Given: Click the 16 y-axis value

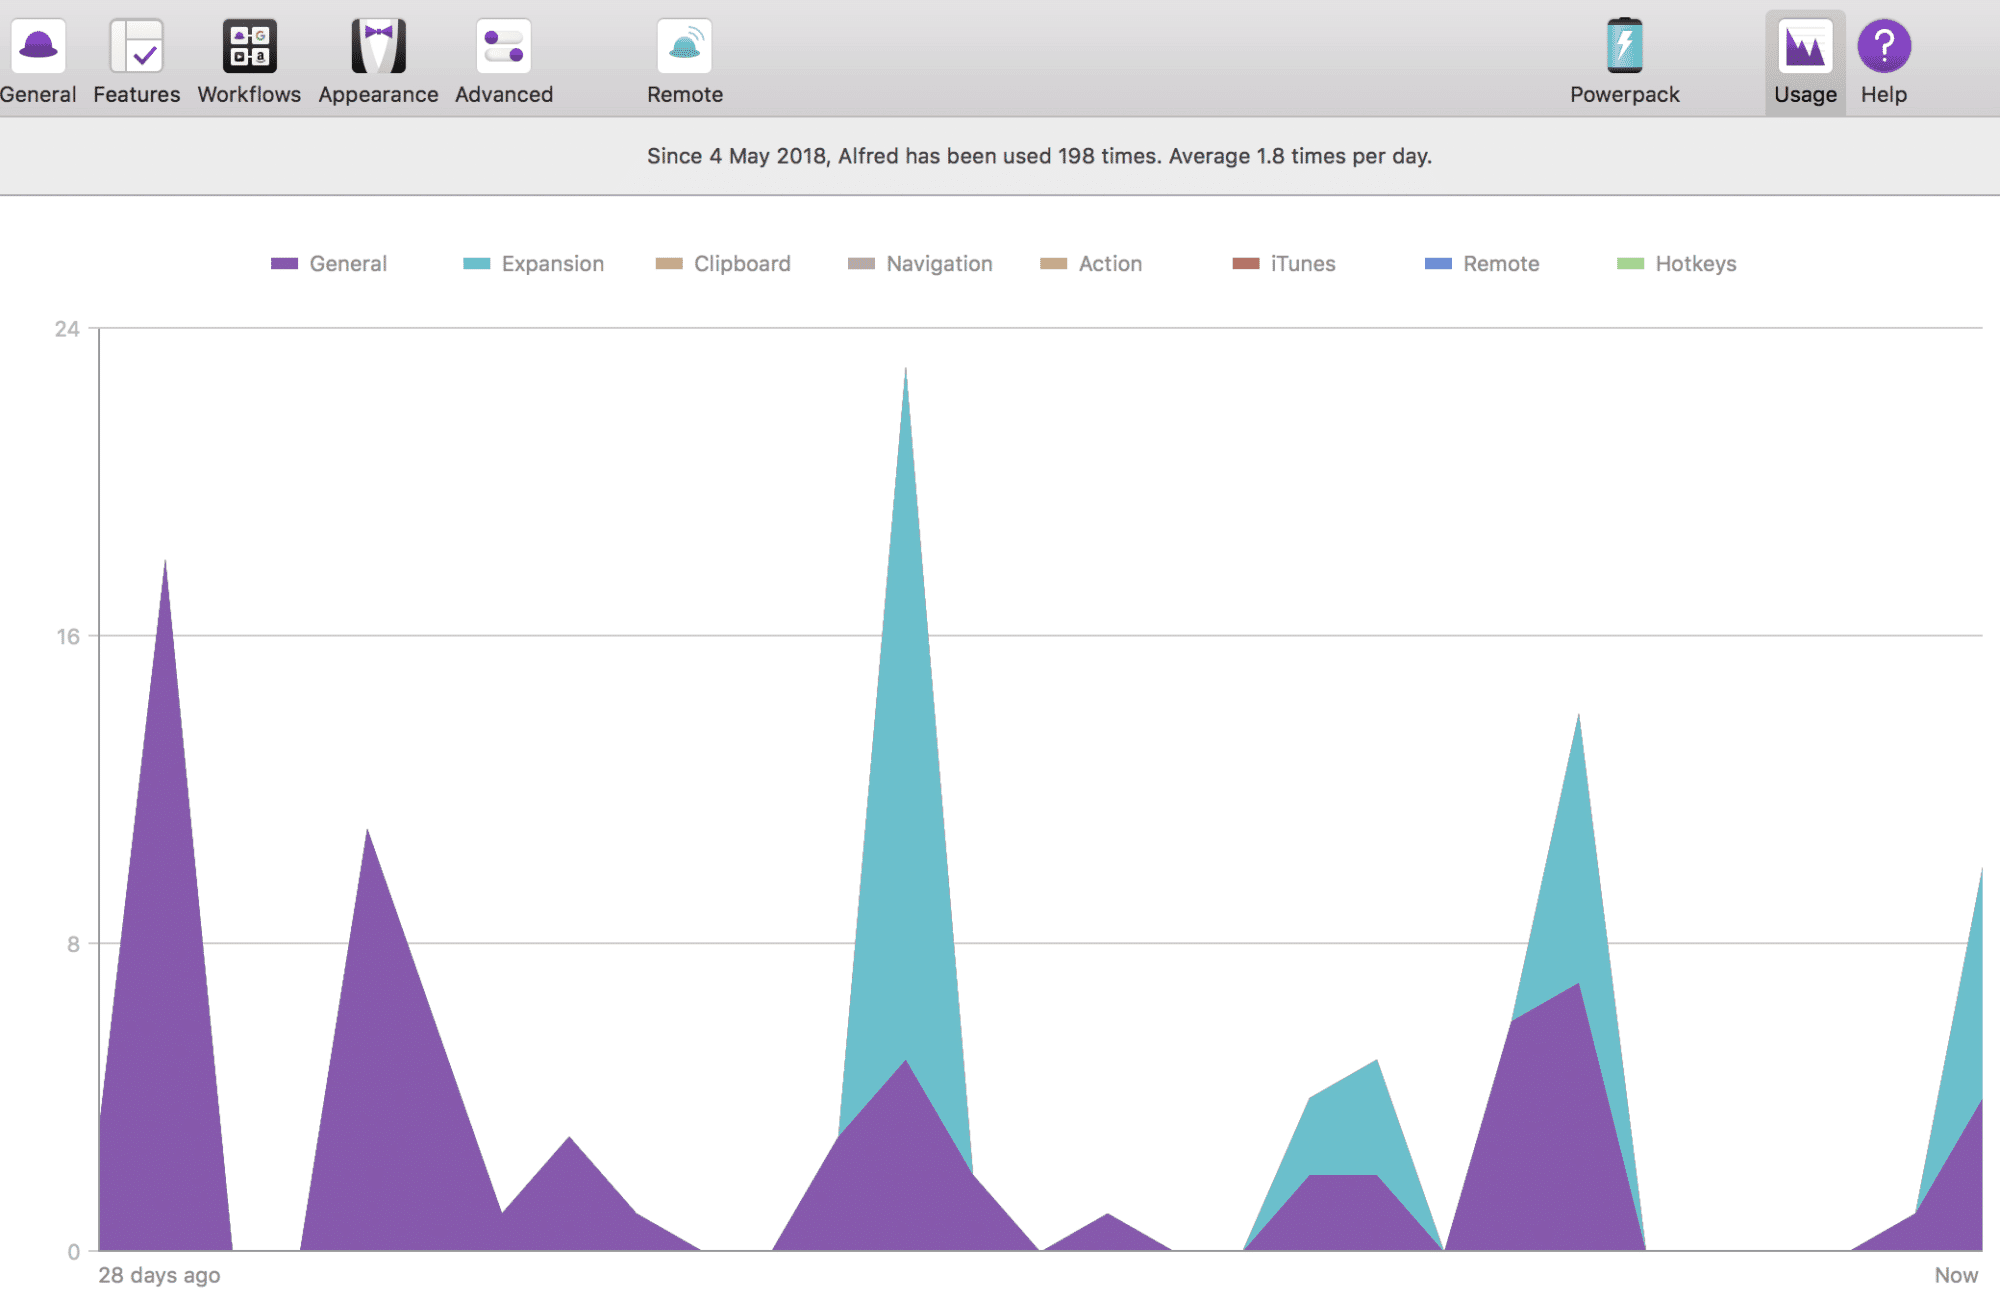Looking at the screenshot, I should click(67, 637).
